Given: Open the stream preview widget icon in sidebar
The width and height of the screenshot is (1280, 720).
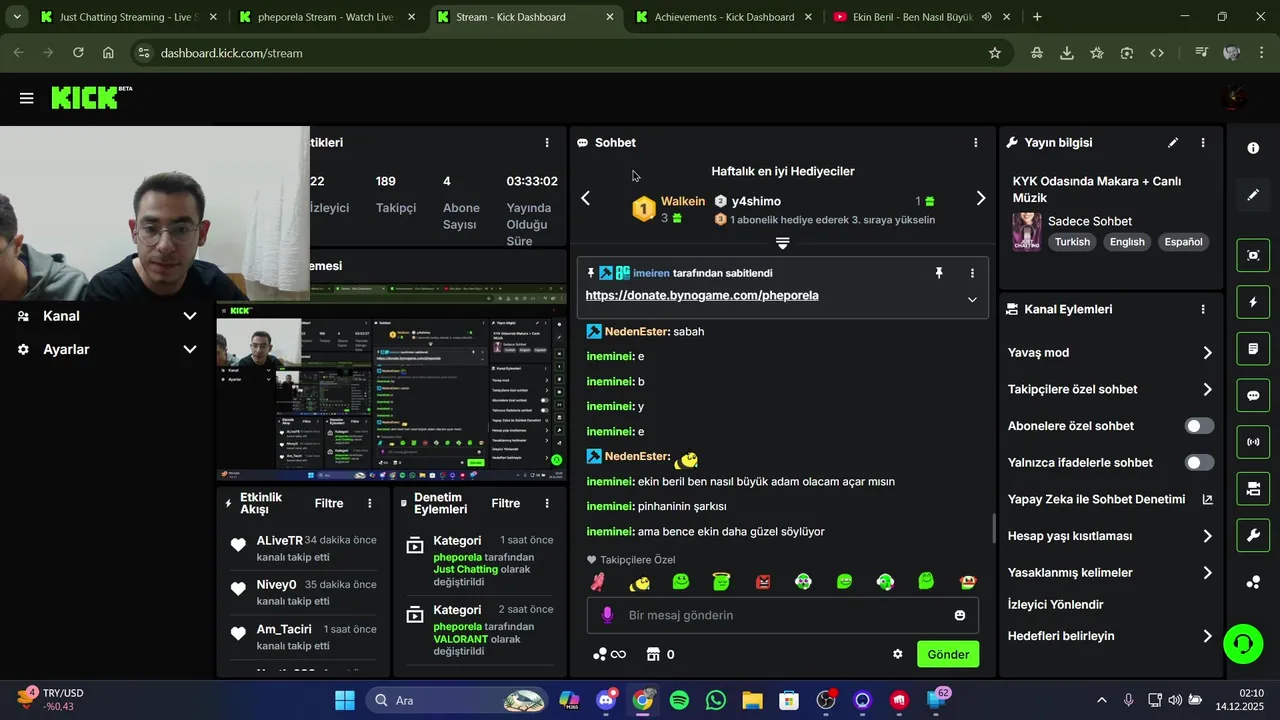Looking at the screenshot, I should [1253, 255].
